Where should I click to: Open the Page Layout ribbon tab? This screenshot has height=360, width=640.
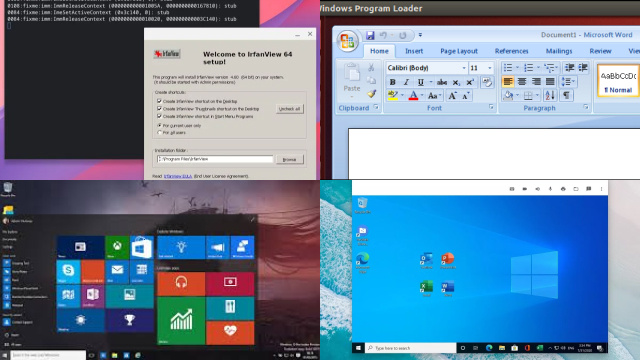click(459, 51)
